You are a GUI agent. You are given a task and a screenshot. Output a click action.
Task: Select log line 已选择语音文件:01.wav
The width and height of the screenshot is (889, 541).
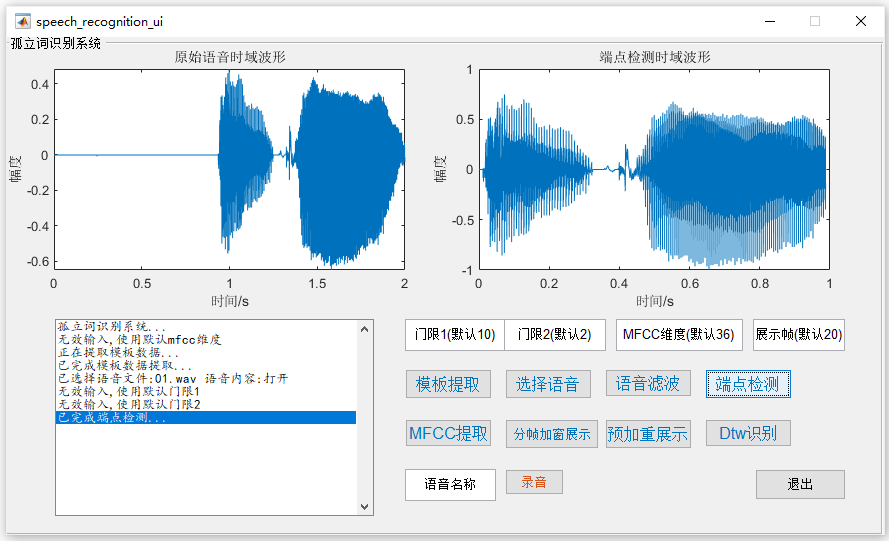206,379
